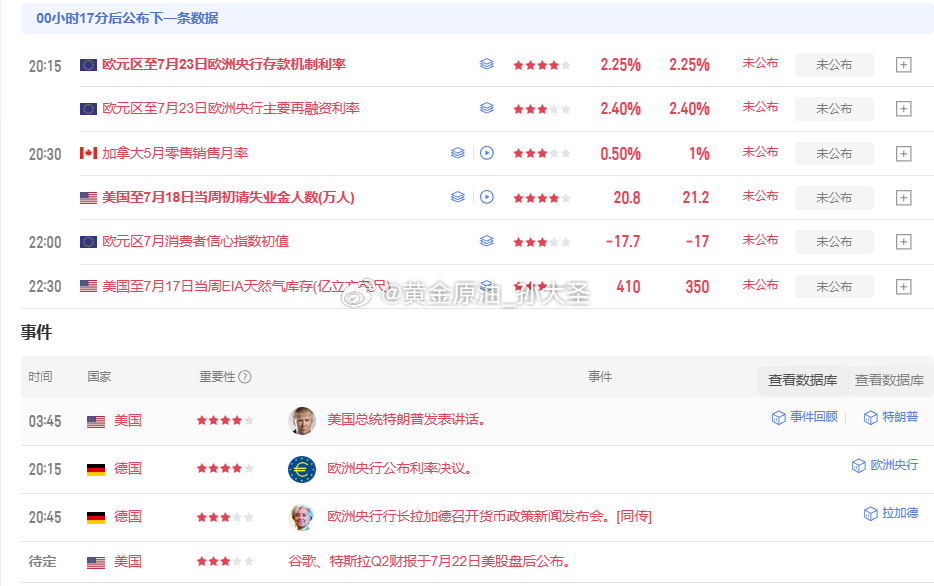The height and width of the screenshot is (586, 934).
Task: Click the active 查看数据库 button
Action: [802, 380]
